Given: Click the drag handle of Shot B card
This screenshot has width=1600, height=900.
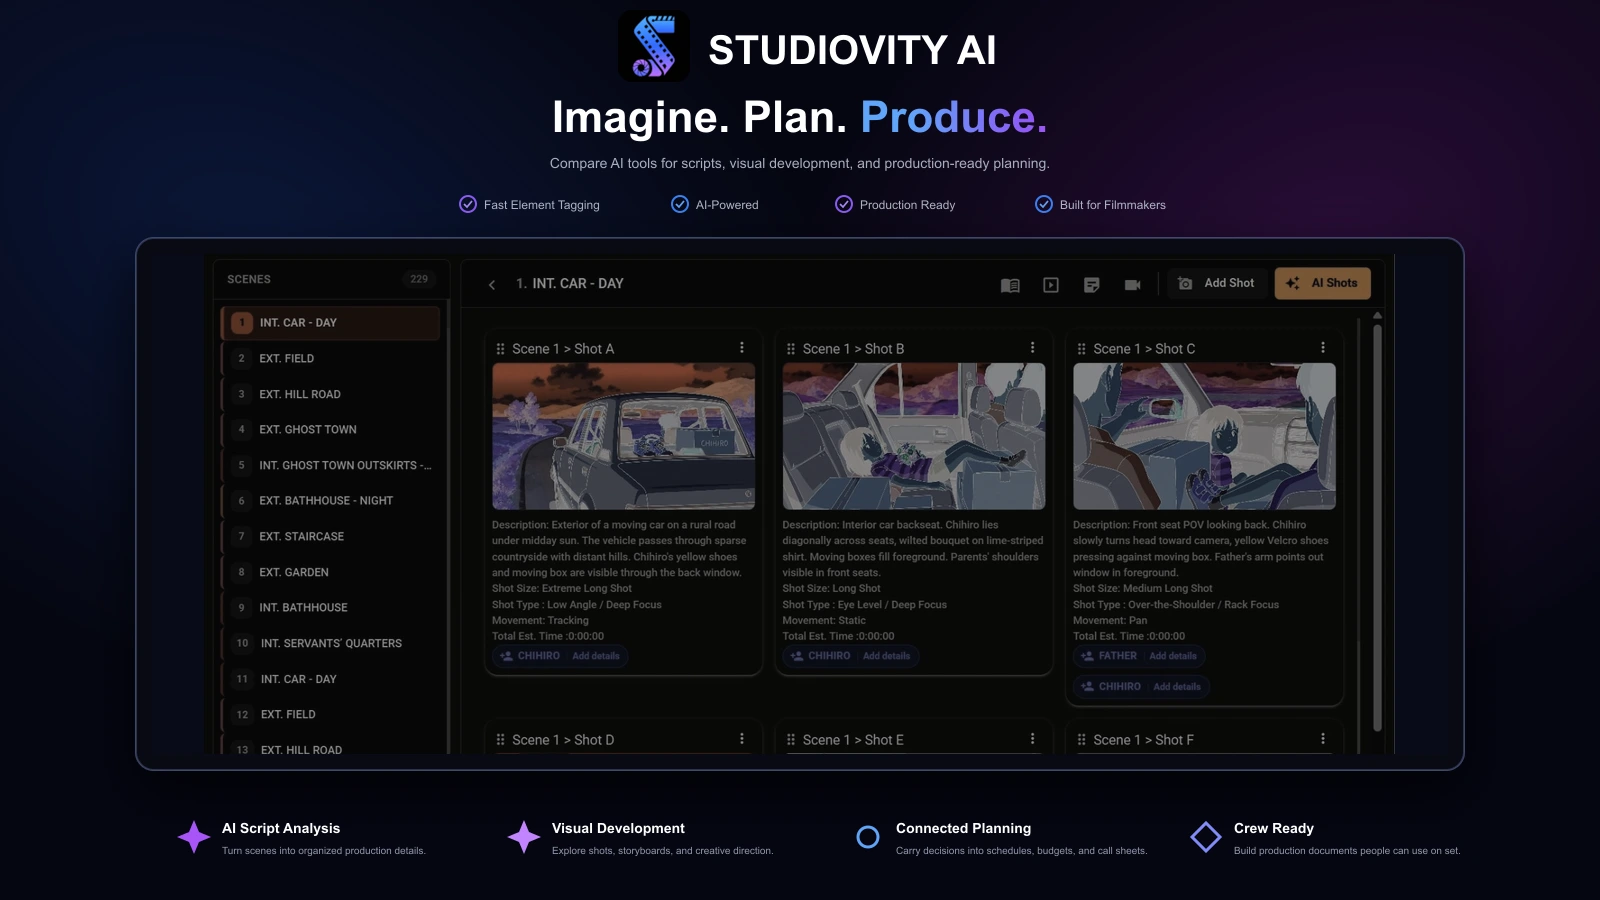Looking at the screenshot, I should click(x=791, y=349).
